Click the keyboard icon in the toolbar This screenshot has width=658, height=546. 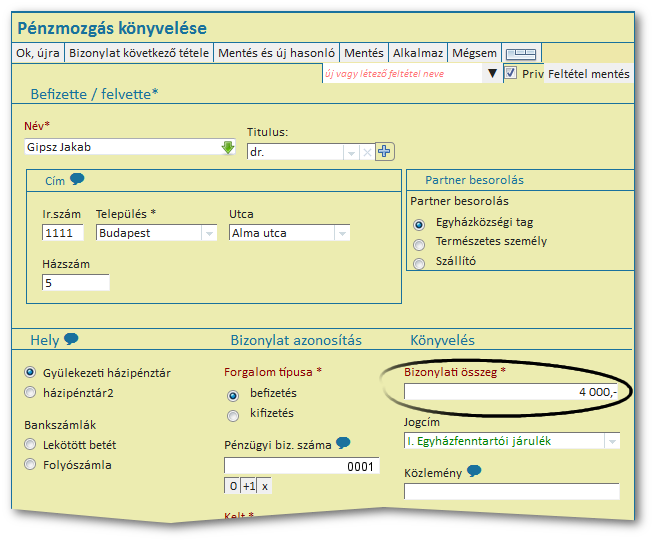pyautogui.click(x=521, y=53)
